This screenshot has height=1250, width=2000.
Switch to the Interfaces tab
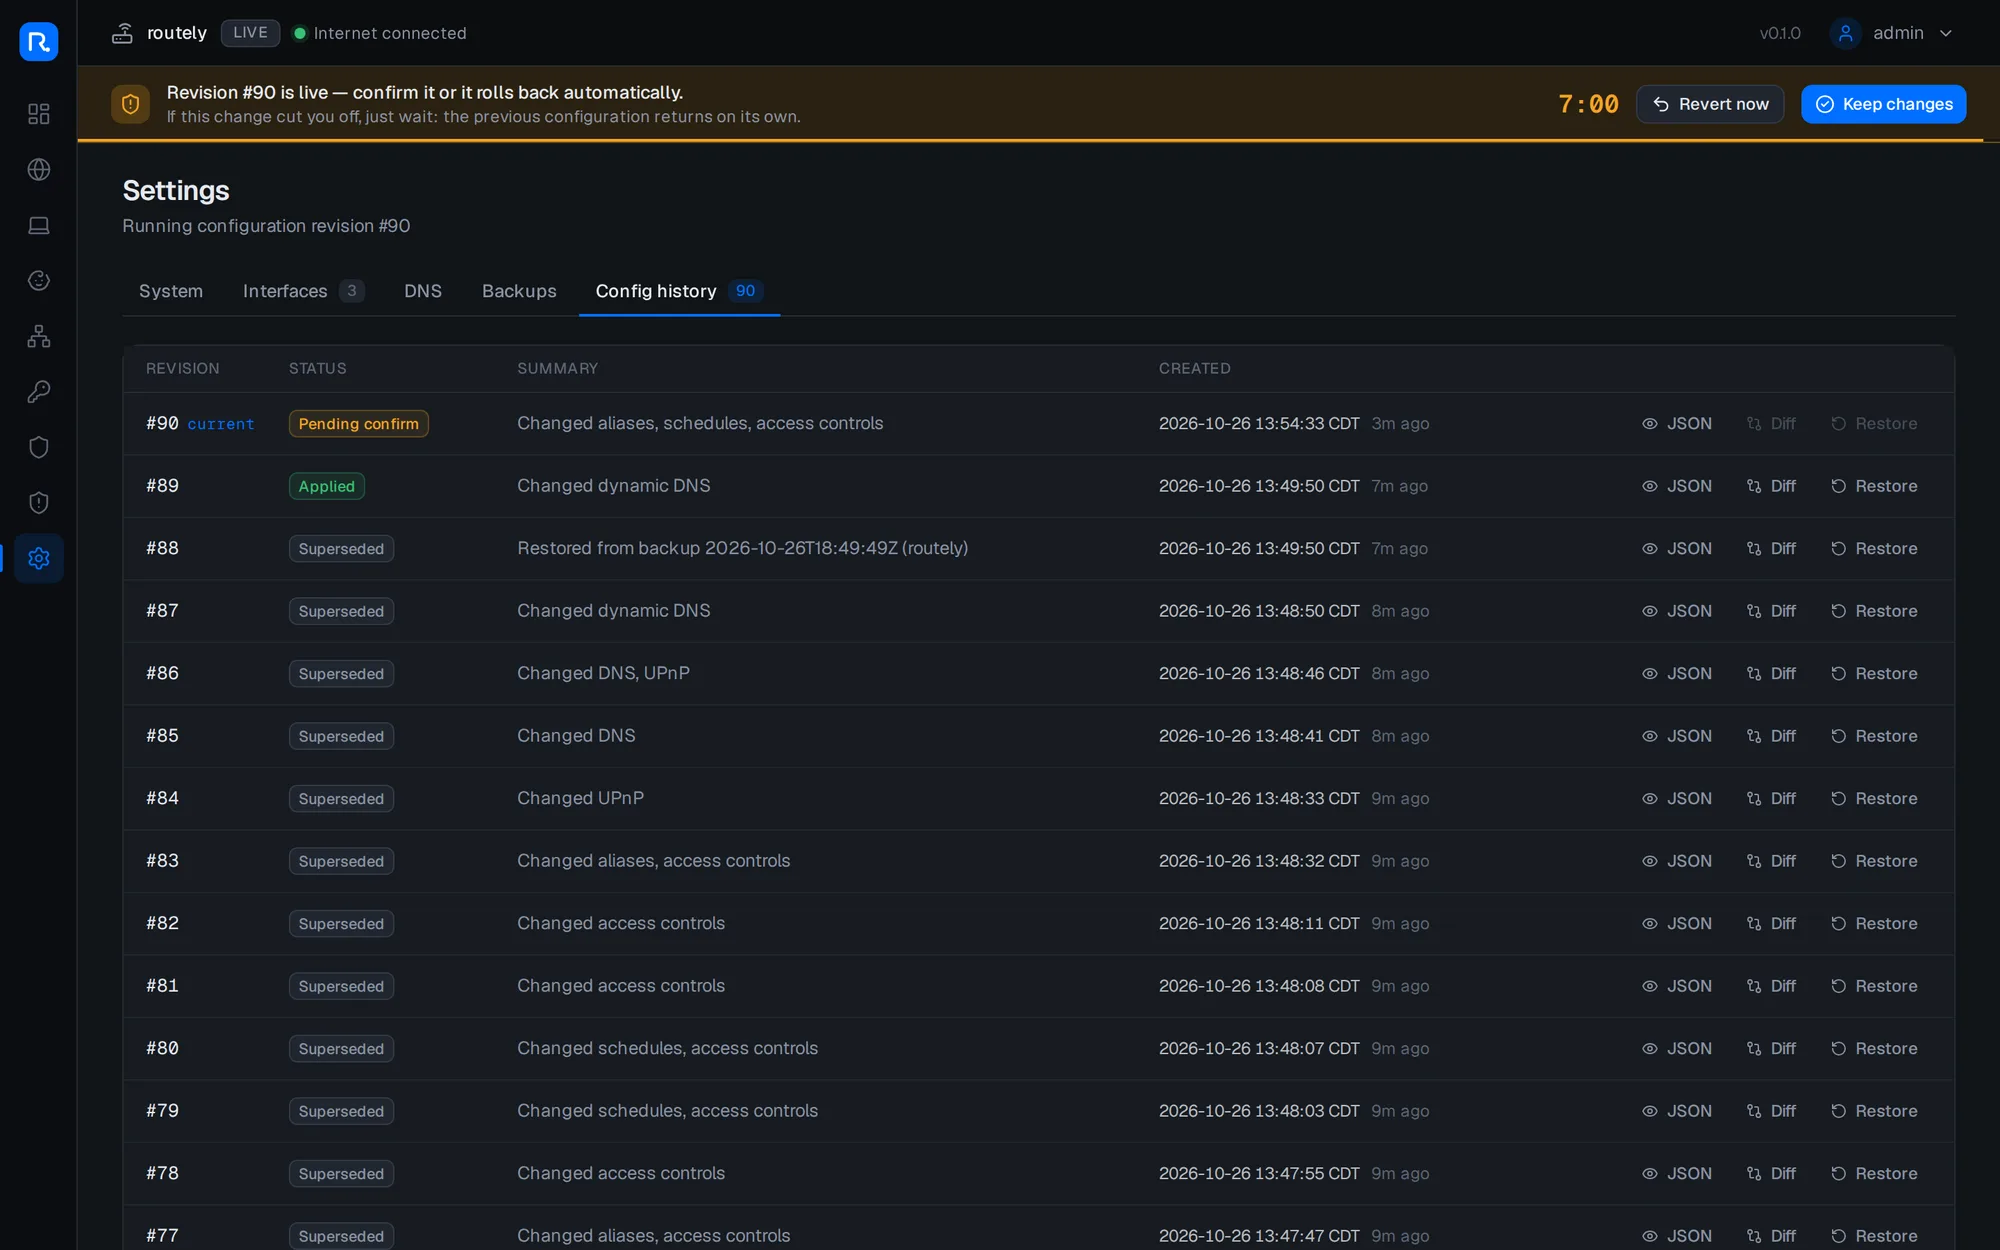pos(303,291)
